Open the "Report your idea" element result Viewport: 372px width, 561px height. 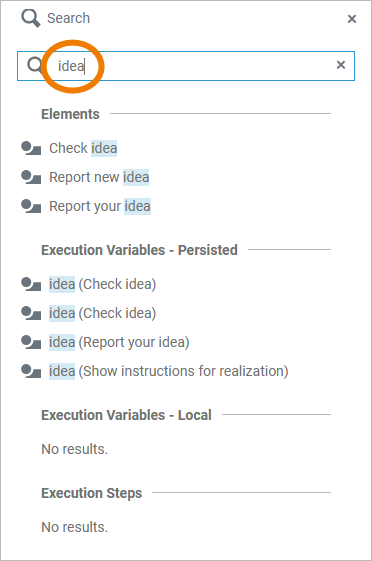[100, 206]
